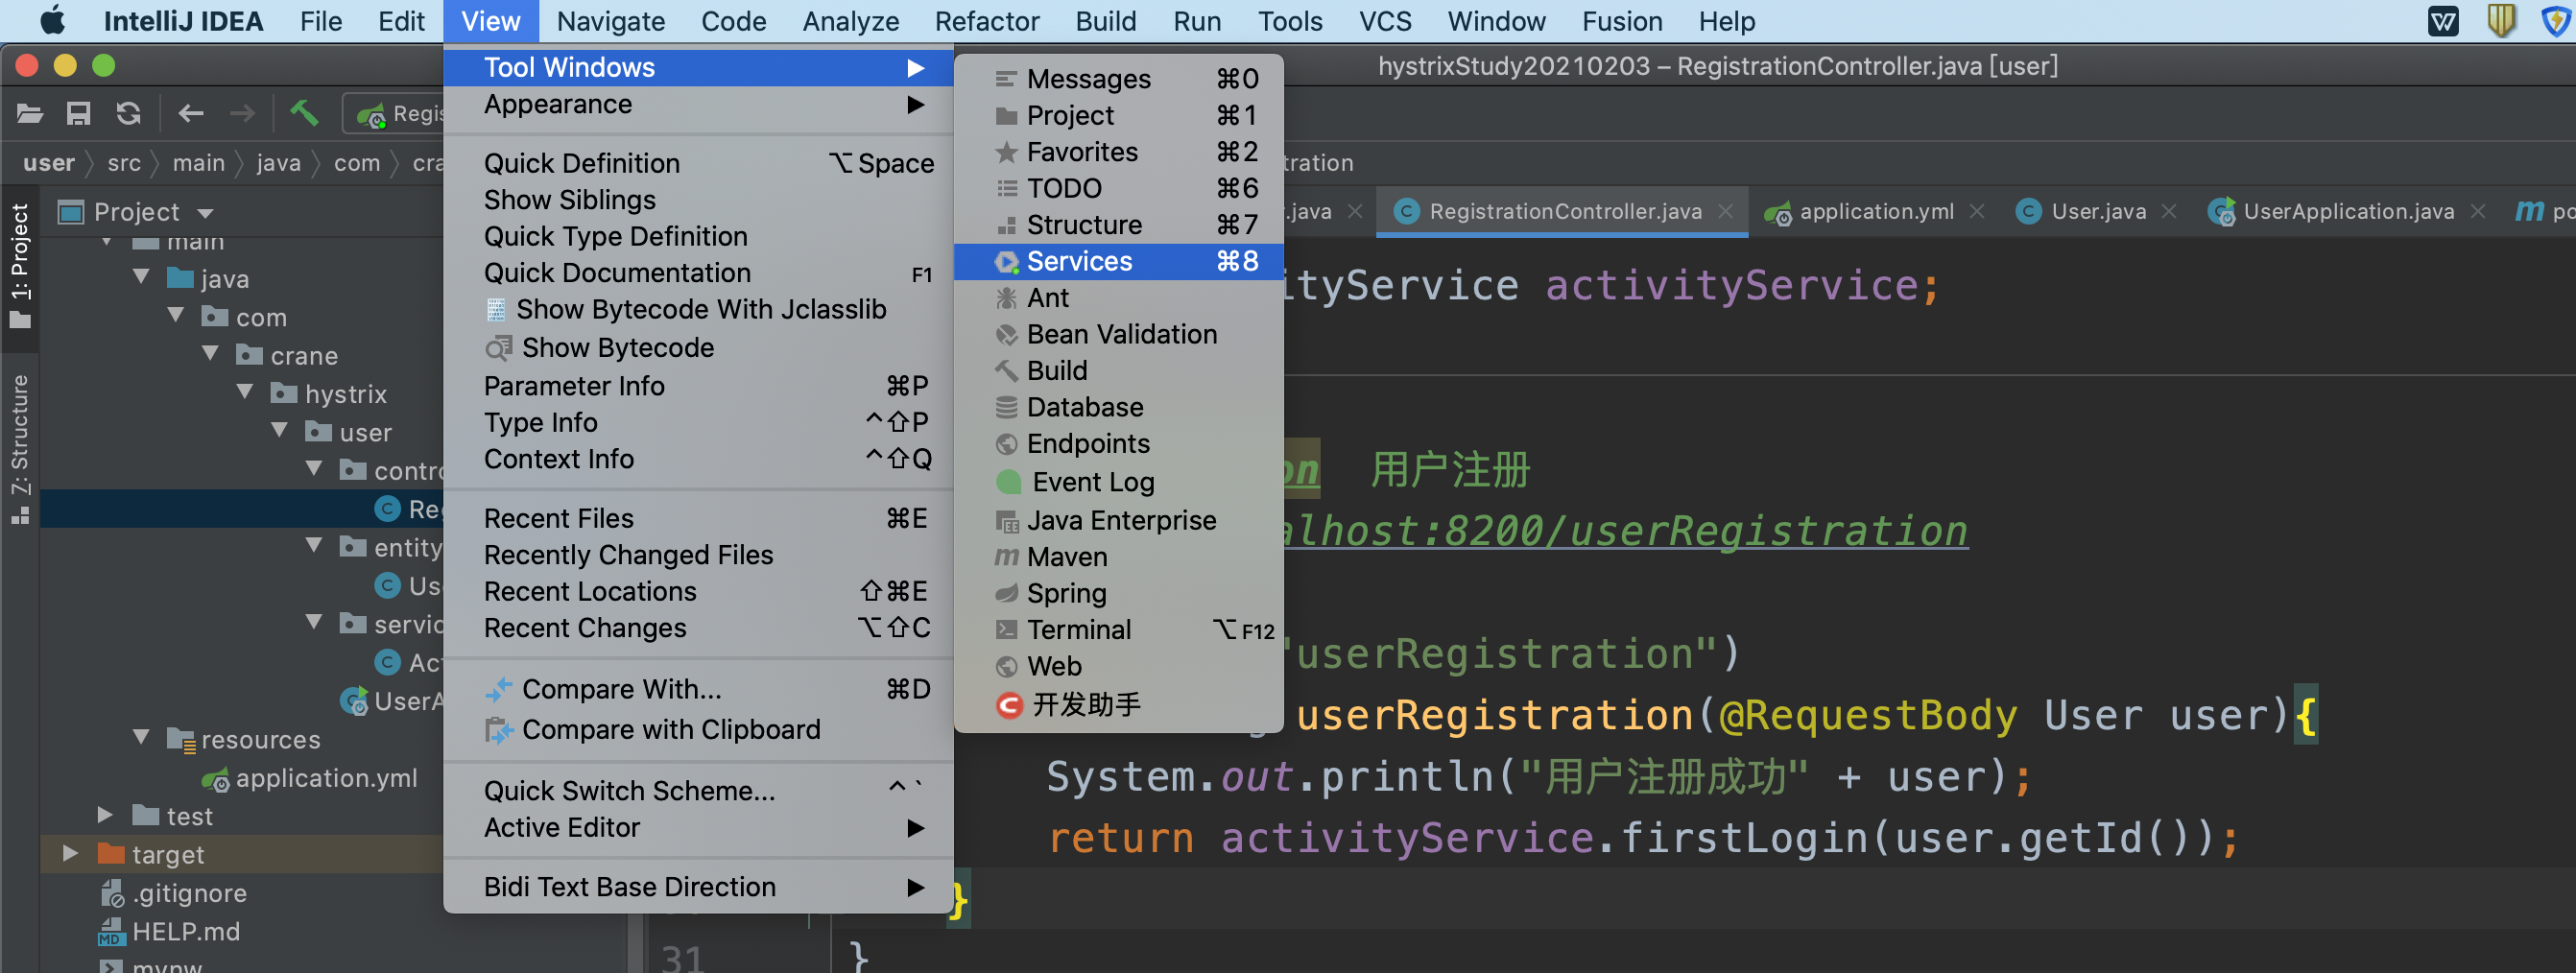Click the Forward navigation arrow icon
Image resolution: width=2576 pixels, height=973 pixels.
[240, 113]
